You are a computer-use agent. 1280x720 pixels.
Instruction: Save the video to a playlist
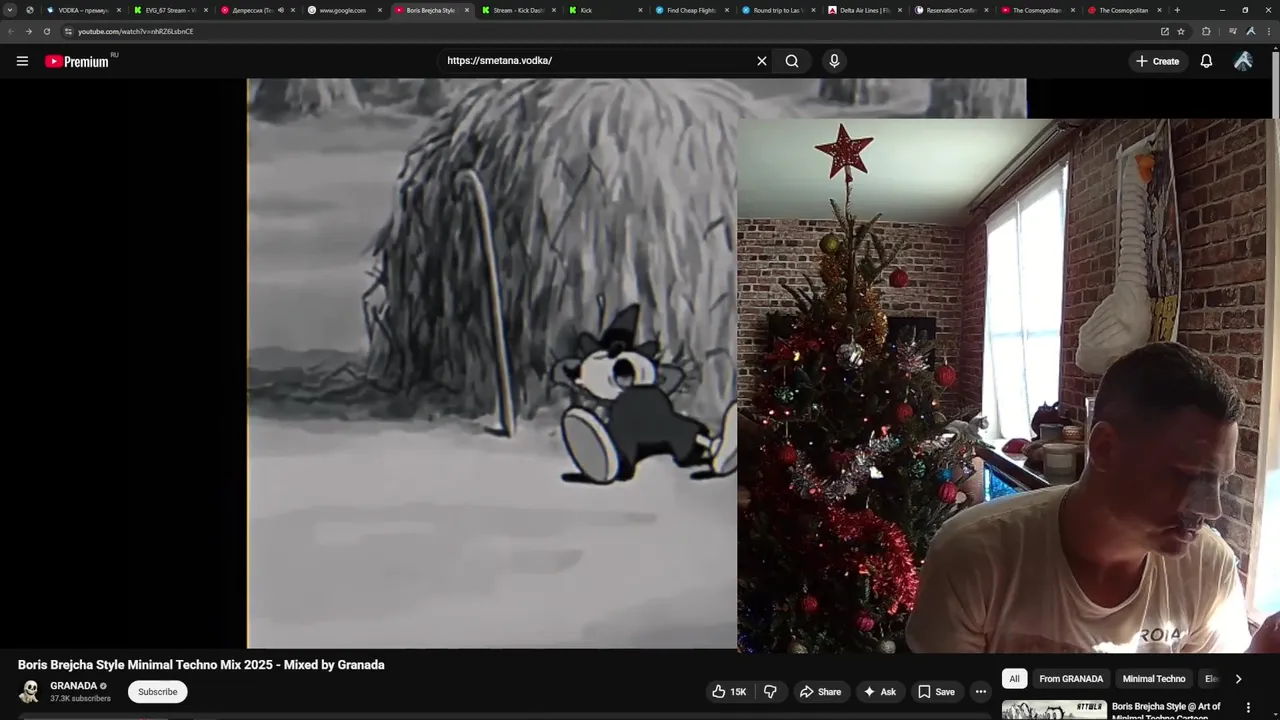(936, 692)
